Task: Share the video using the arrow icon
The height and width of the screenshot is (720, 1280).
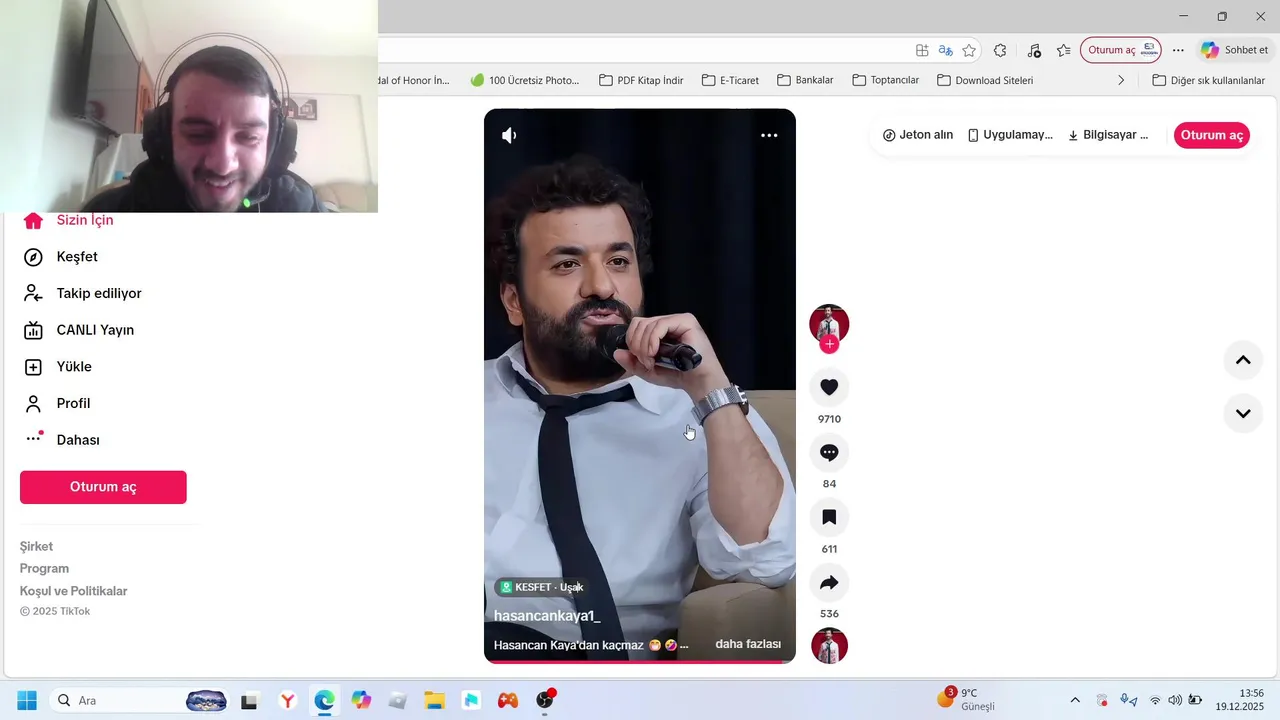Action: [829, 582]
